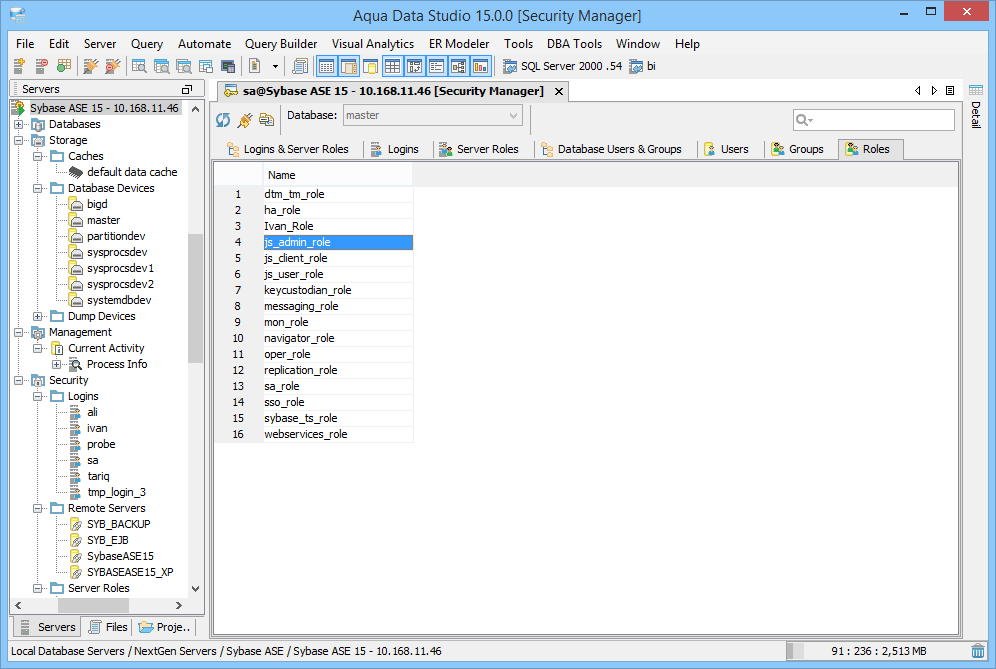Toggle the pivot grid toolbar button
Image resolution: width=996 pixels, height=669 pixels.
pyautogui.click(x=414, y=66)
